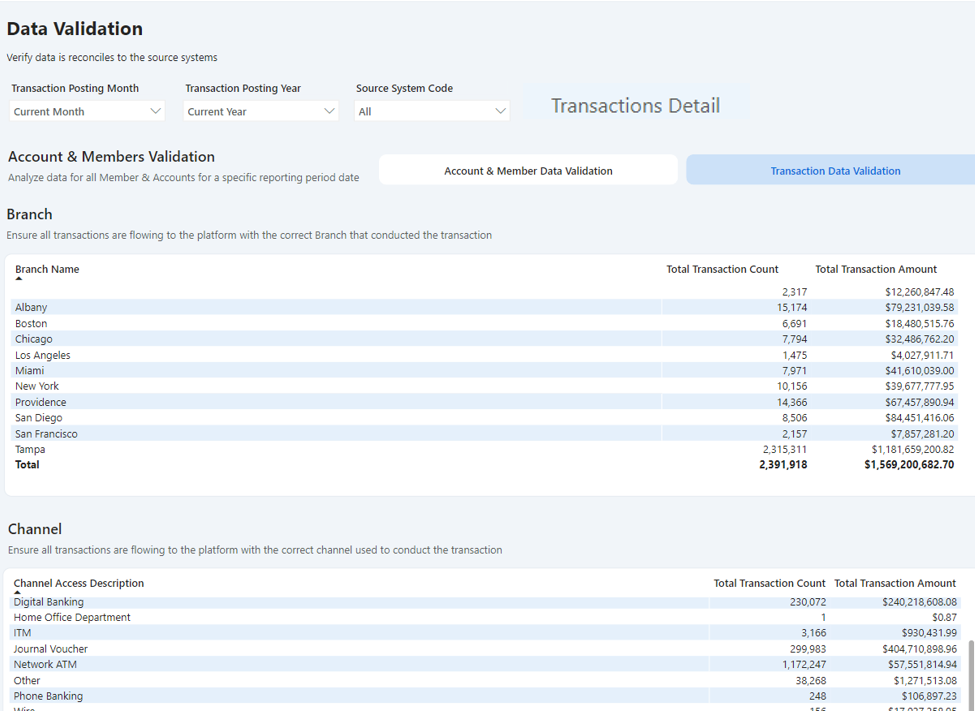This screenshot has width=975, height=715.
Task: Click the Chicago branch name cell
Action: click(x=34, y=339)
